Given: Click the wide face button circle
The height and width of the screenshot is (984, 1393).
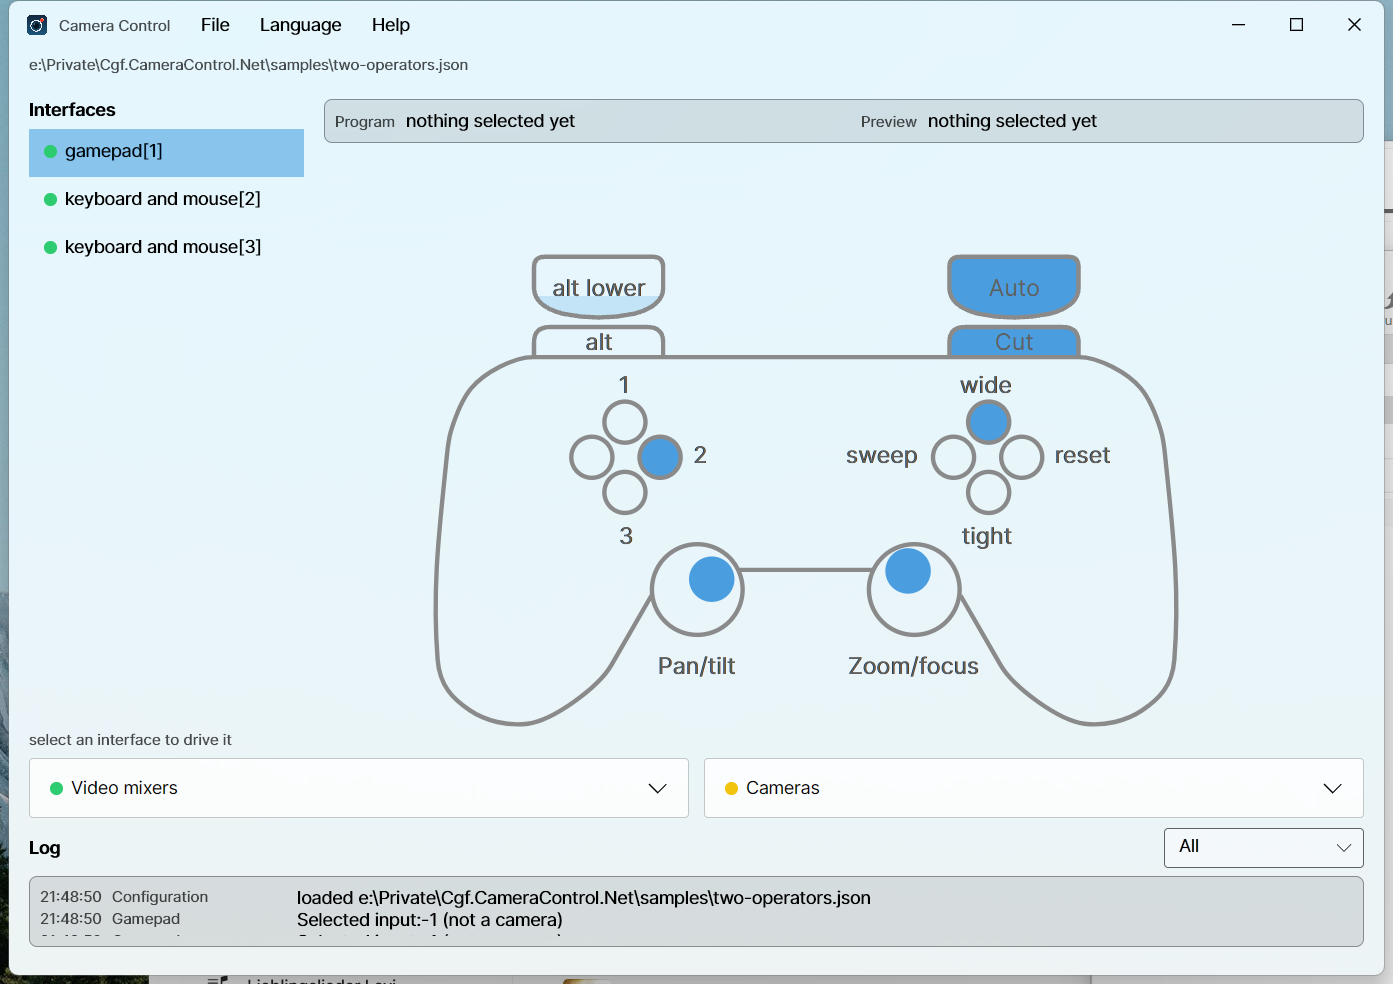Looking at the screenshot, I should 988,423.
